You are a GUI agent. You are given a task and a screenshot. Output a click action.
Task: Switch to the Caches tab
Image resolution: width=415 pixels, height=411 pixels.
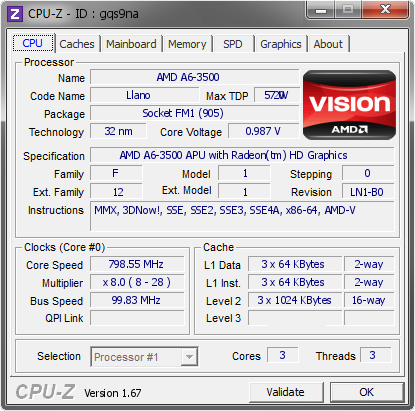pos(77,44)
